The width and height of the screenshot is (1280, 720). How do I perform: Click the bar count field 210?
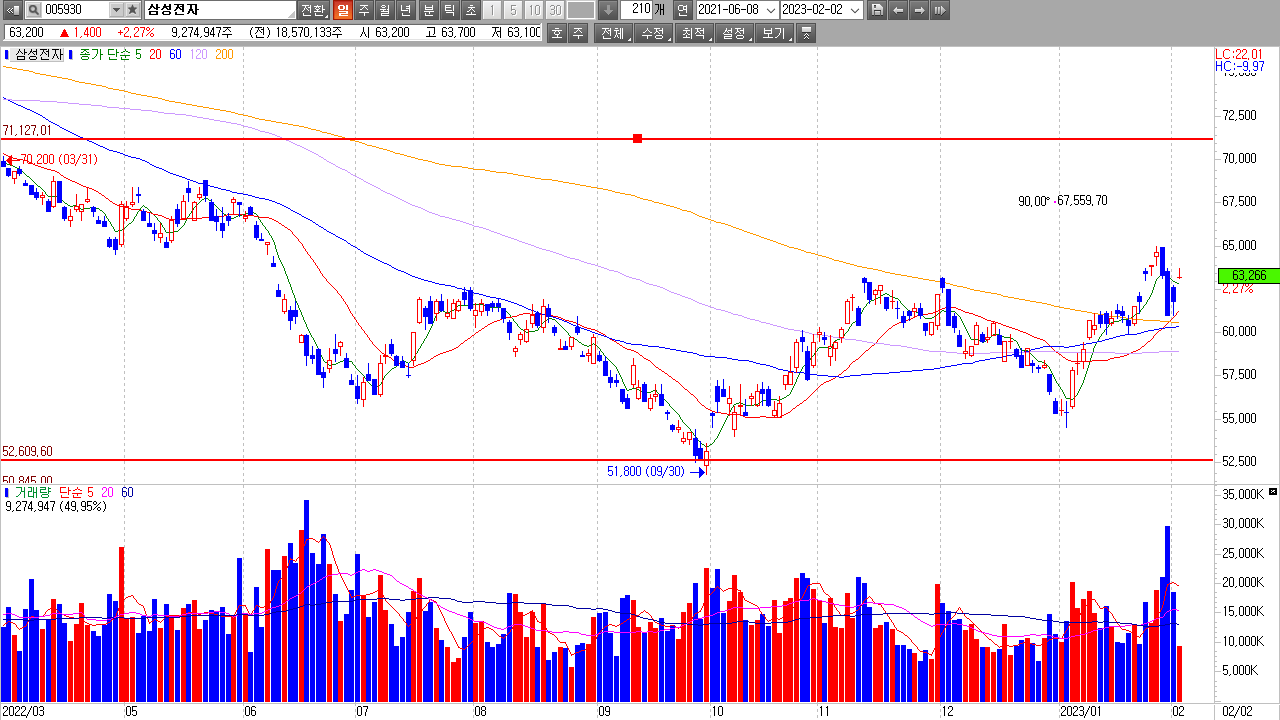636,10
